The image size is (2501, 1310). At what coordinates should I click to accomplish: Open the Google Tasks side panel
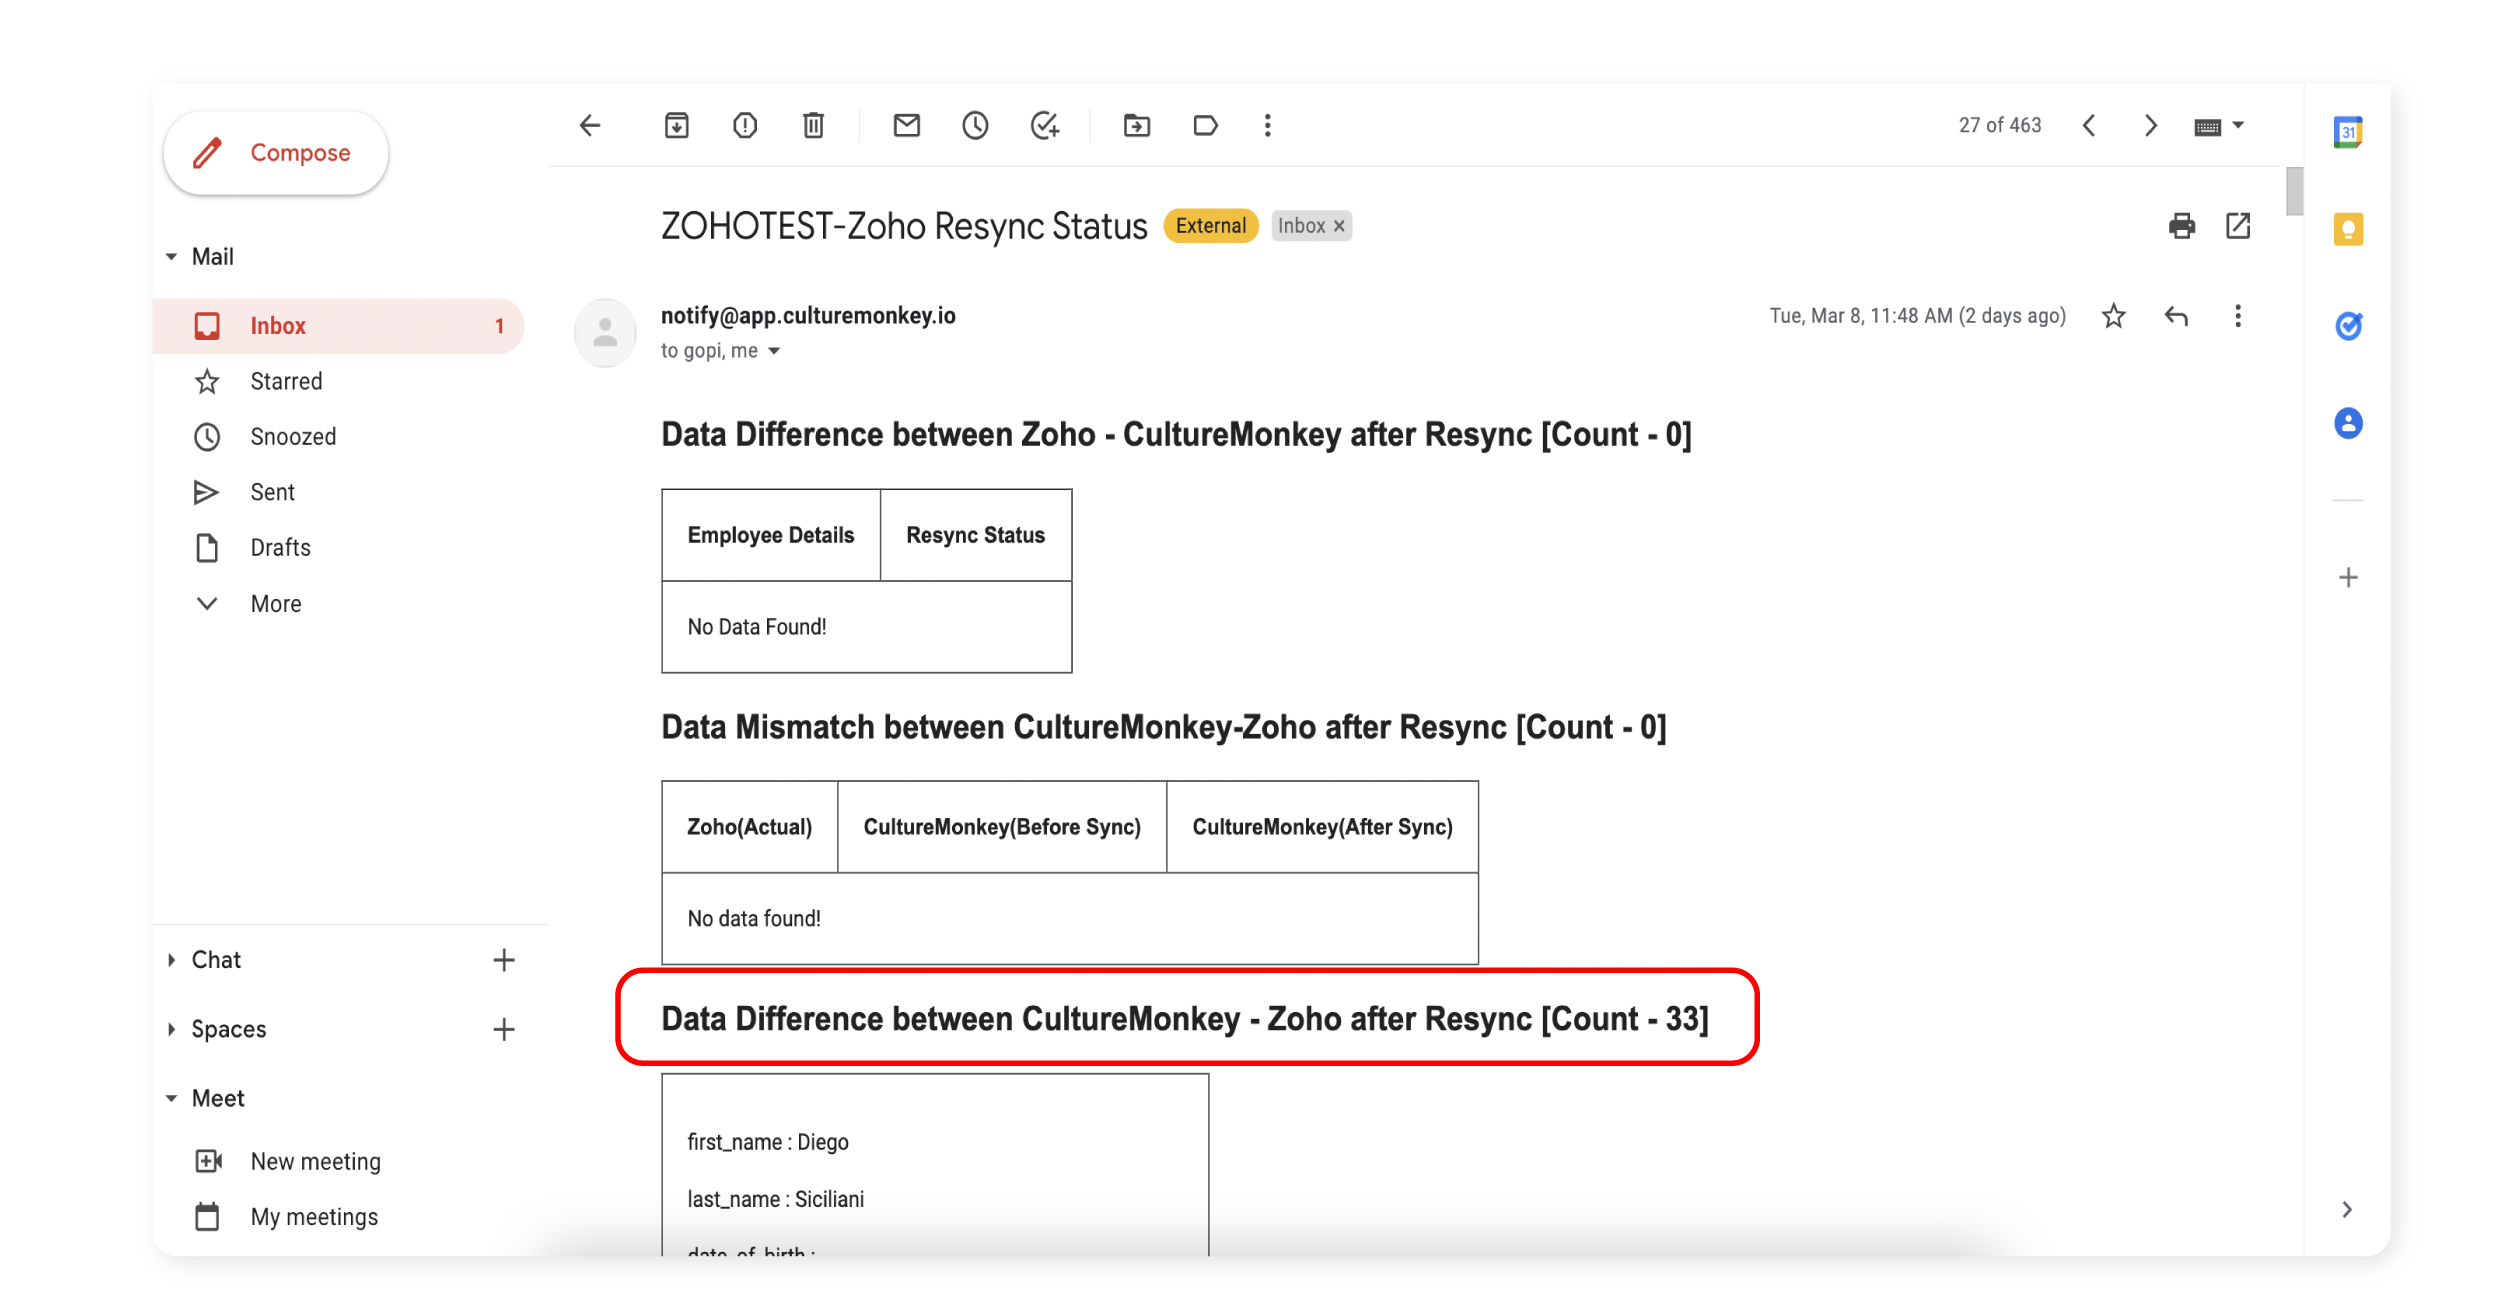coord(2348,326)
